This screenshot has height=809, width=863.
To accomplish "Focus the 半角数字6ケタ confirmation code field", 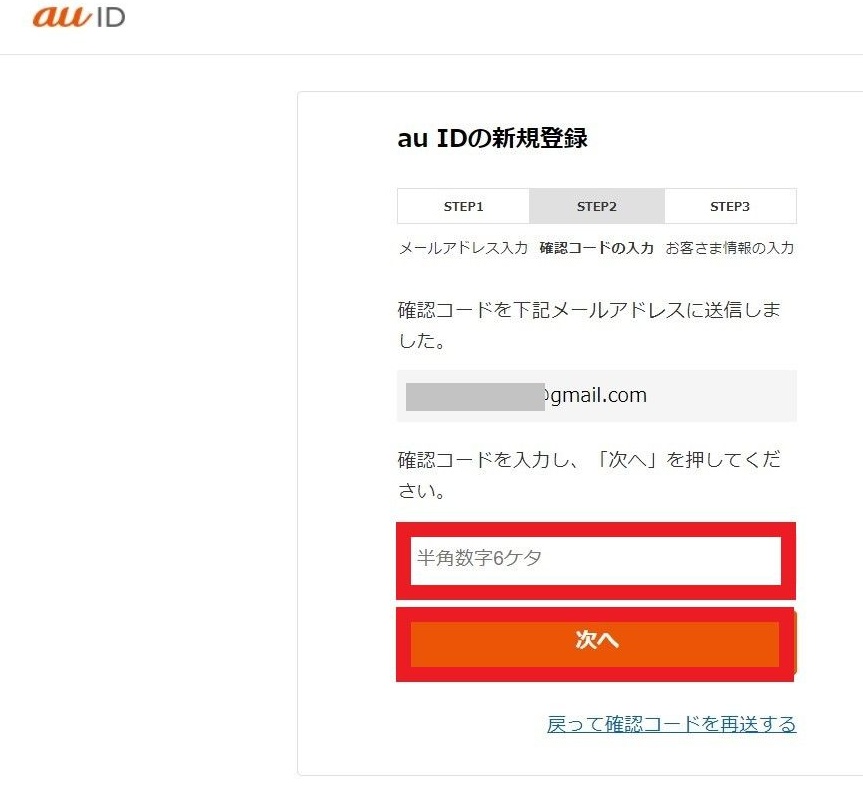I will click(595, 560).
